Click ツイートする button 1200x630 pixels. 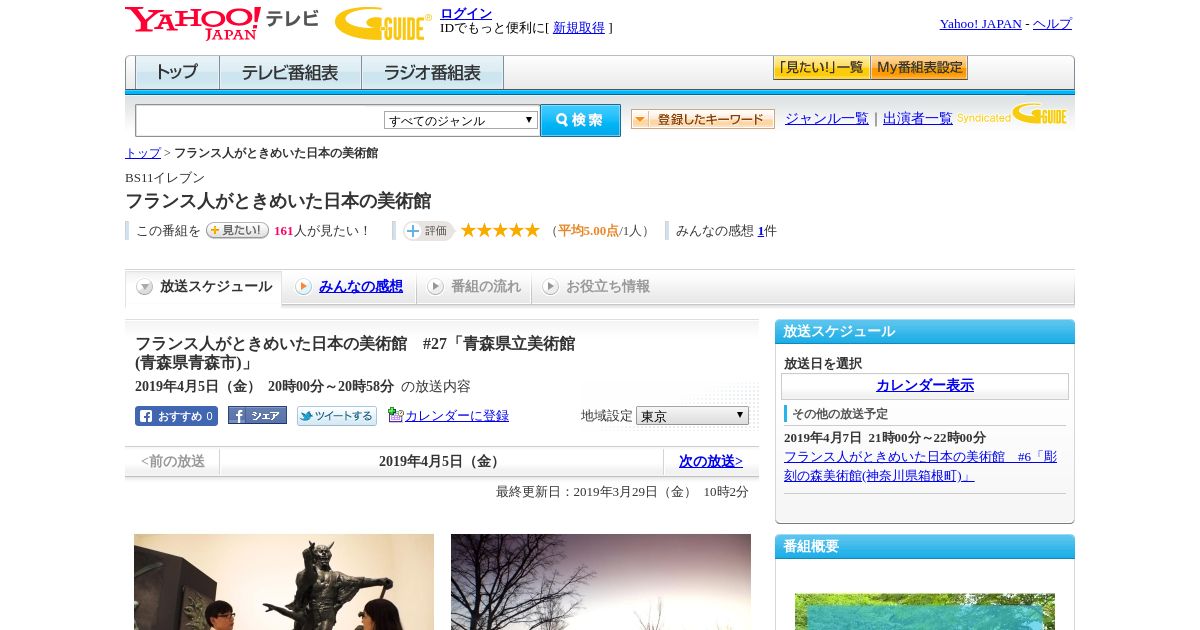(337, 416)
